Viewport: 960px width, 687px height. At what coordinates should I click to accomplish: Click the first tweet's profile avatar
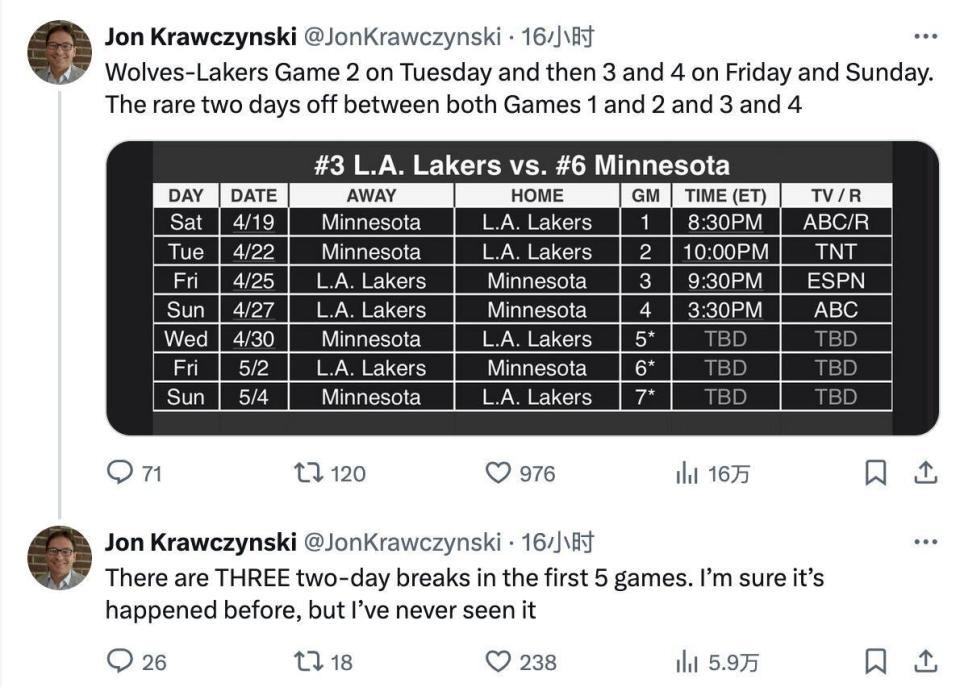(x=59, y=52)
